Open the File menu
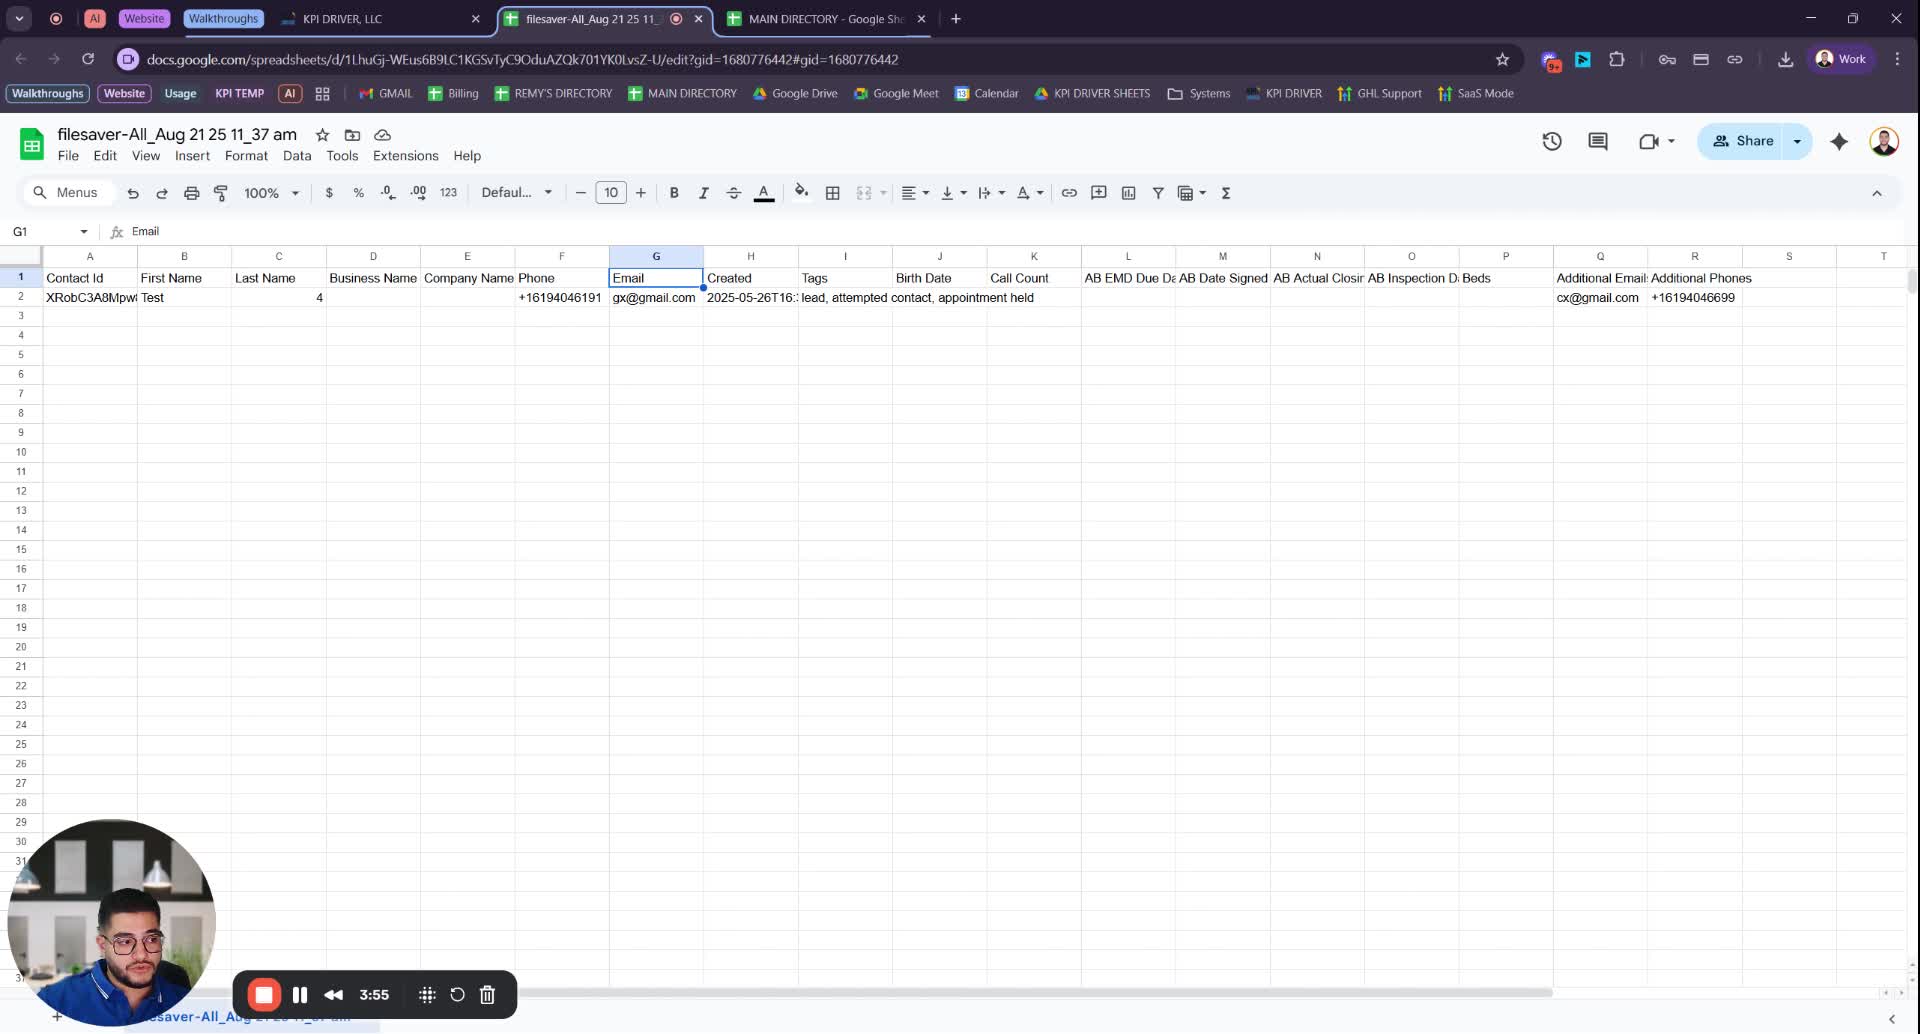Screen dimensions: 1920x1034 (x=68, y=156)
